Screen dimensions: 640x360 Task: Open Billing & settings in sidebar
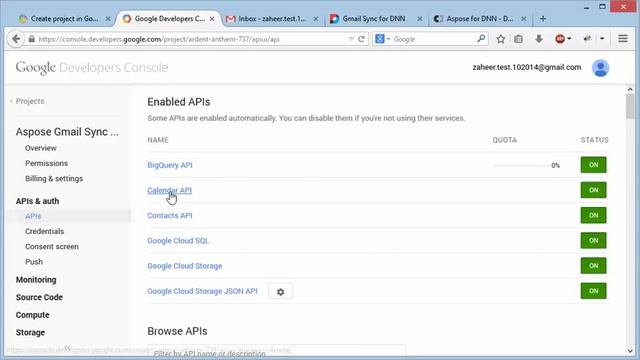point(54,179)
